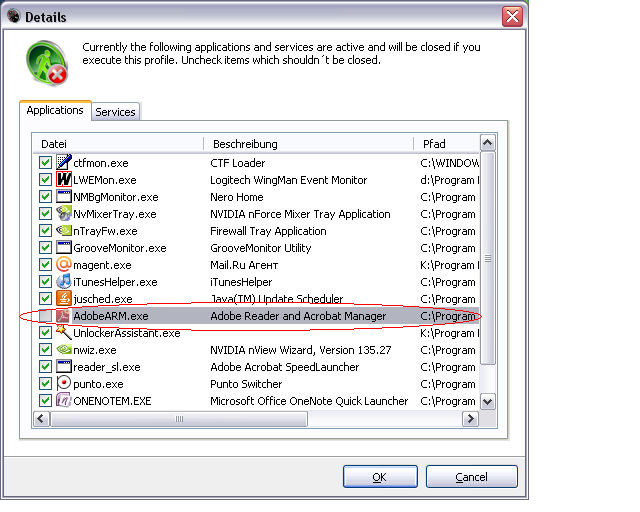Screen dimensions: 640x512
Task: Click the horizontal scrollbar right arrow
Action: 470,419
